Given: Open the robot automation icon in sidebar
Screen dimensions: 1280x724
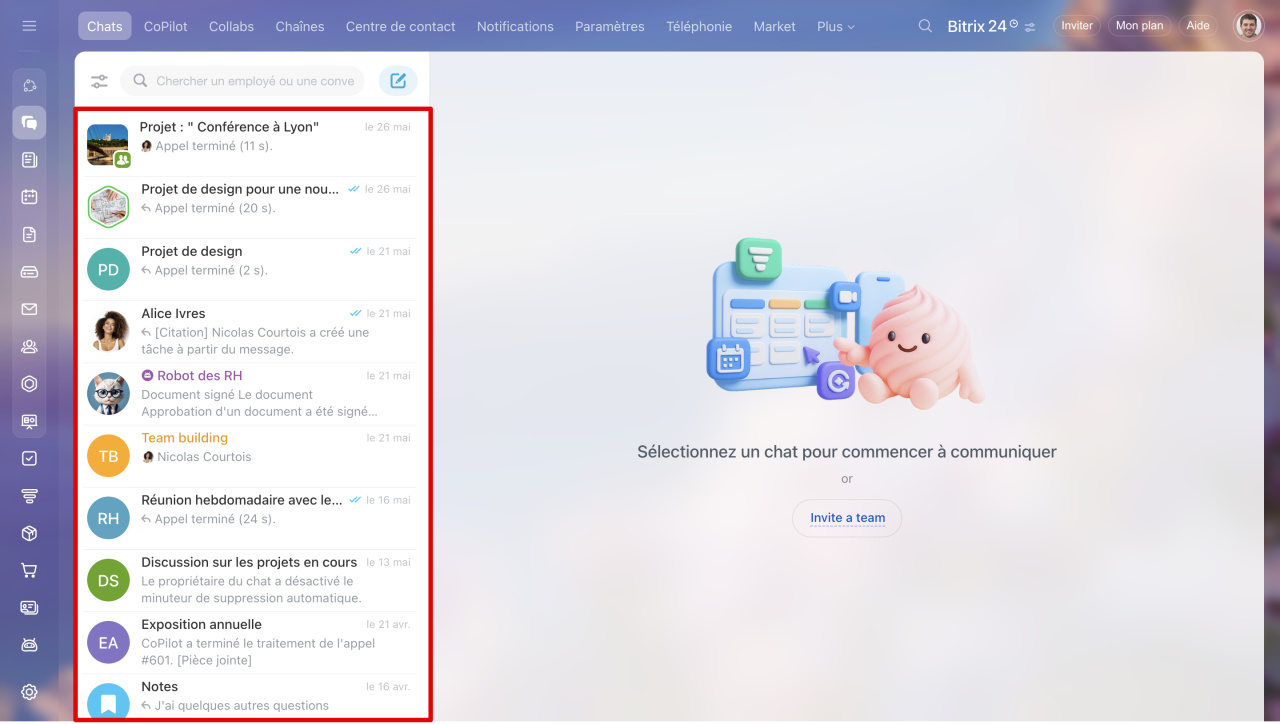Looking at the screenshot, I should pyautogui.click(x=29, y=645).
